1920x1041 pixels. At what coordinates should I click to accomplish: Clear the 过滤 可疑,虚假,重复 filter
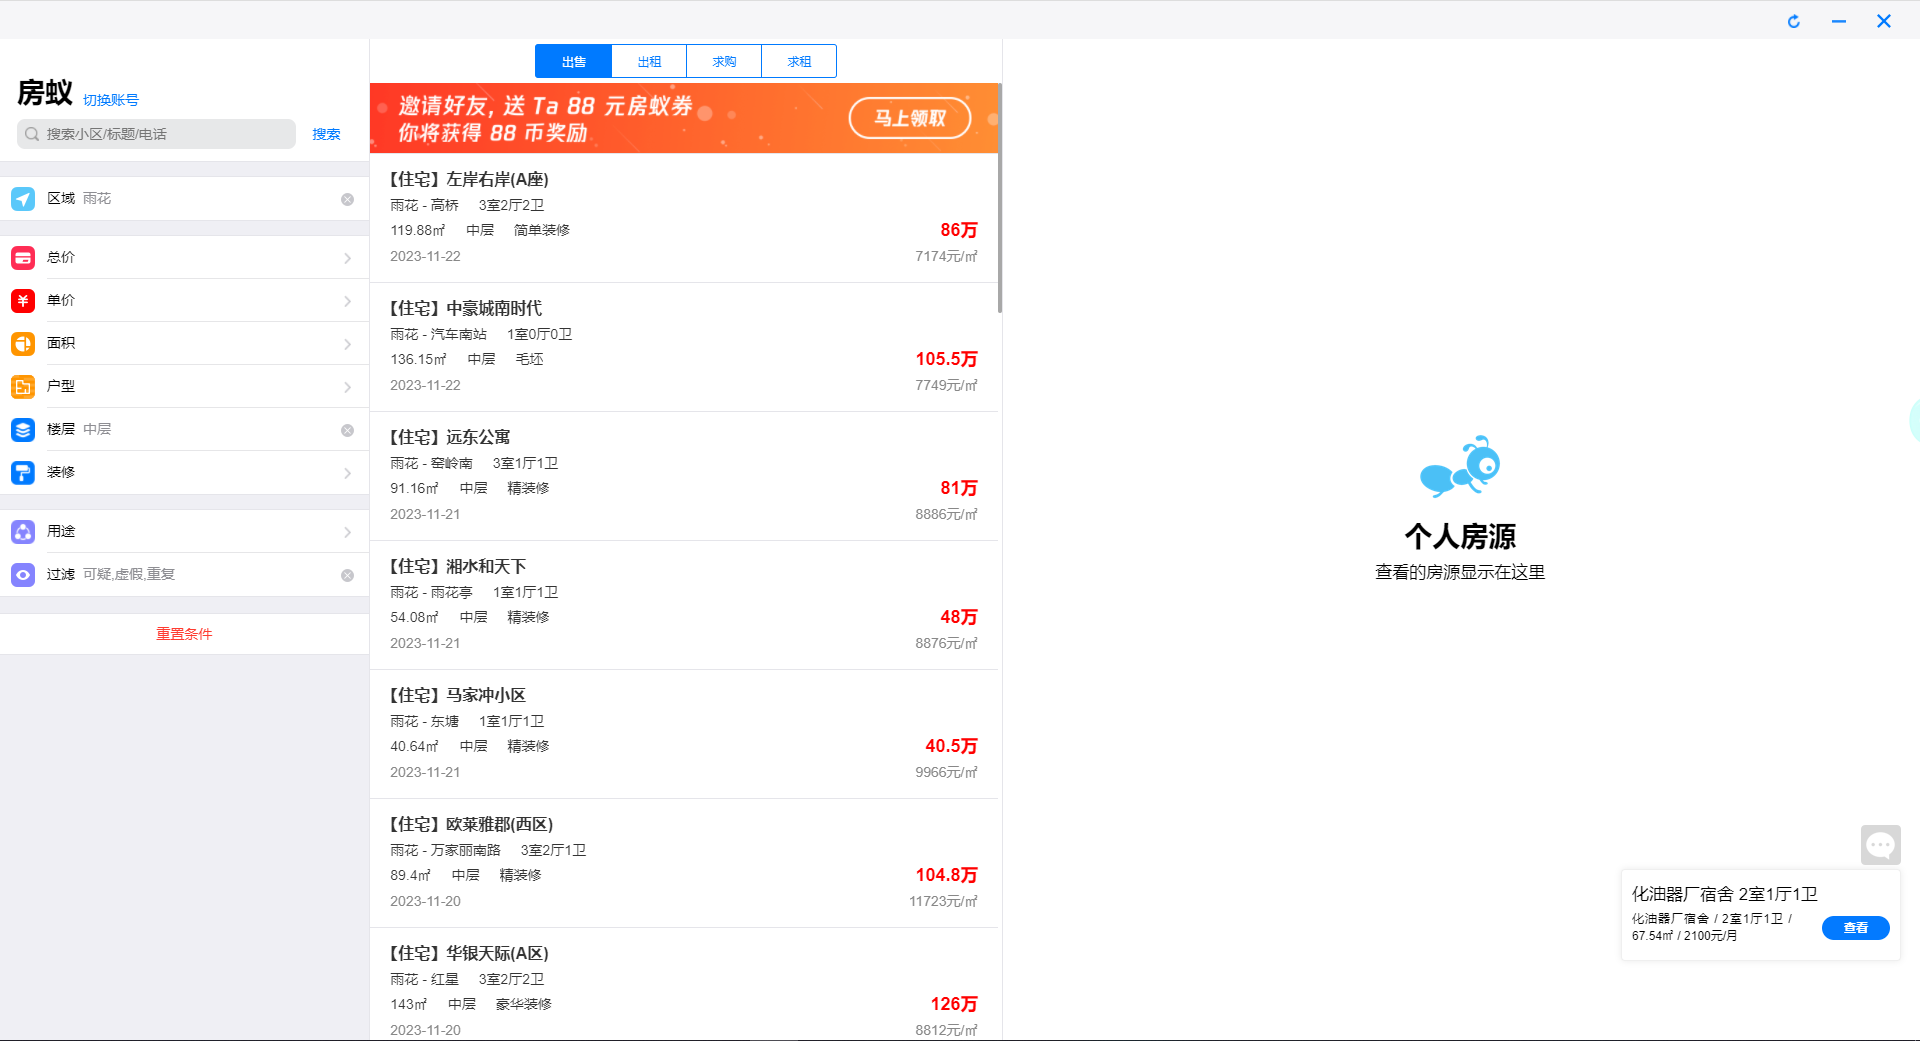point(347,575)
